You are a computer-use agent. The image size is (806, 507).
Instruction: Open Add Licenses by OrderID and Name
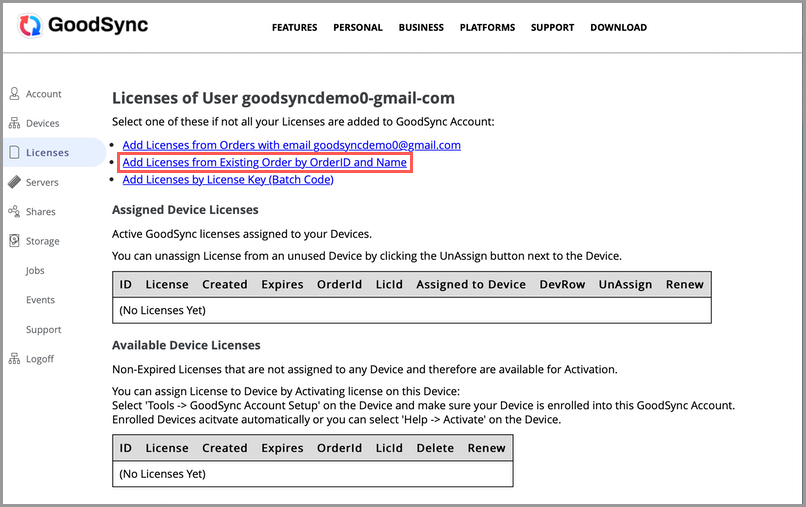(x=264, y=162)
